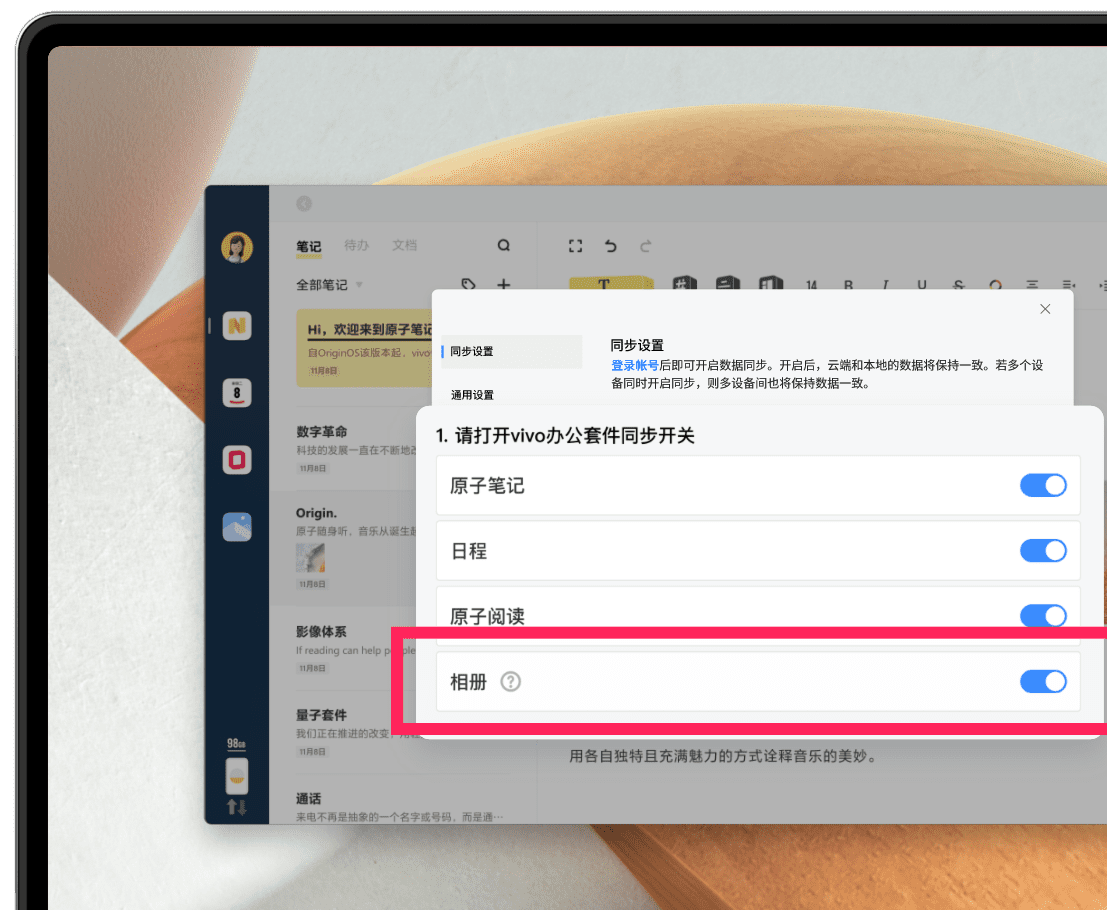The width and height of the screenshot is (1107, 910).
Task: Switch to the 文档 tab
Action: tap(405, 245)
